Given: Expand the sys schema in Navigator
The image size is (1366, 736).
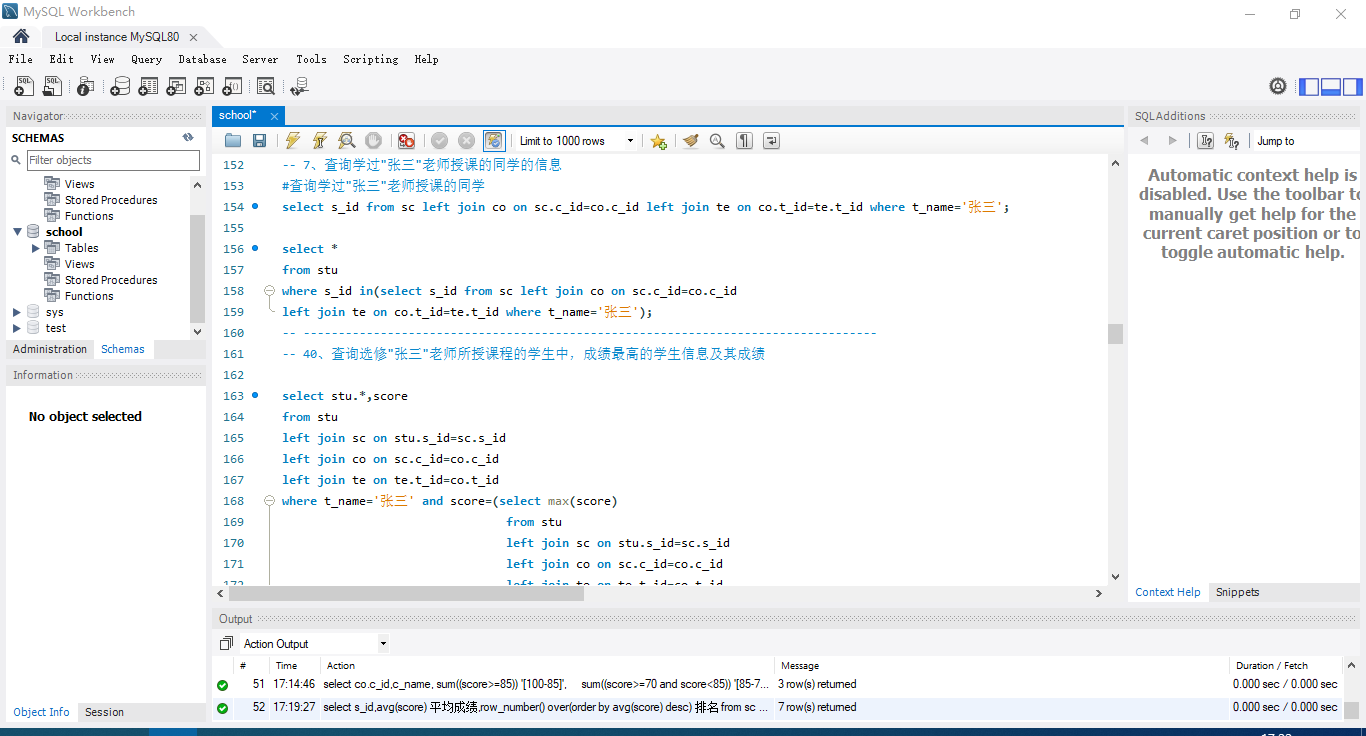Looking at the screenshot, I should click(x=16, y=312).
